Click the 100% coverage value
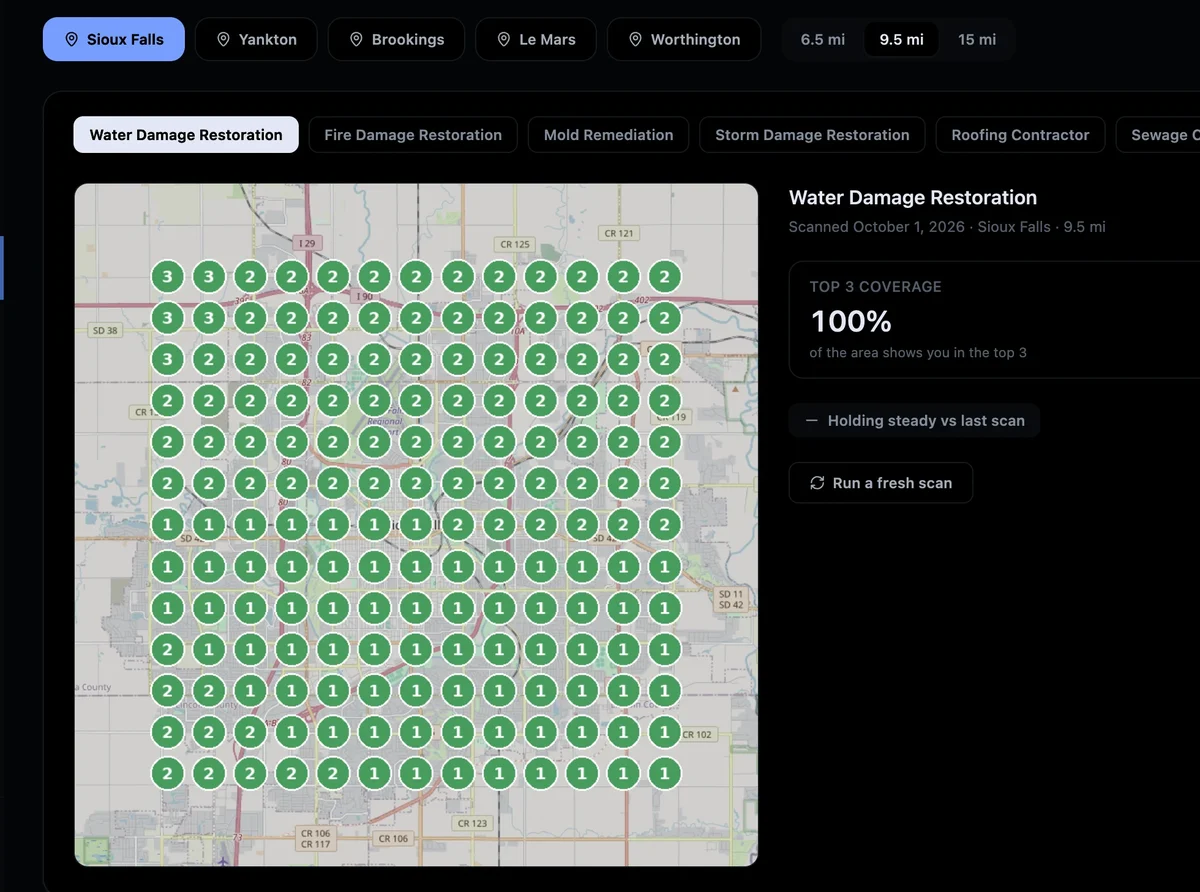This screenshot has height=892, width=1200. tap(851, 321)
